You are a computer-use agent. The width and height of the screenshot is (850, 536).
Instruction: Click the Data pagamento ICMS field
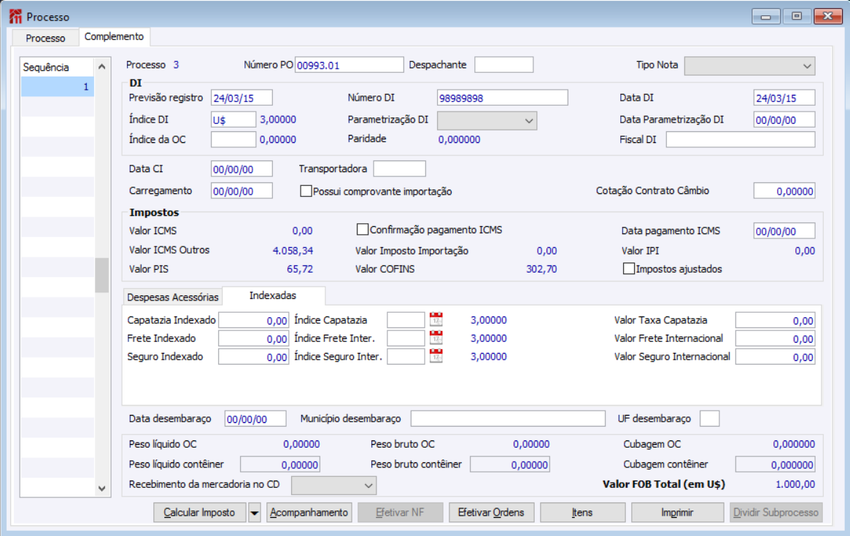pos(784,231)
